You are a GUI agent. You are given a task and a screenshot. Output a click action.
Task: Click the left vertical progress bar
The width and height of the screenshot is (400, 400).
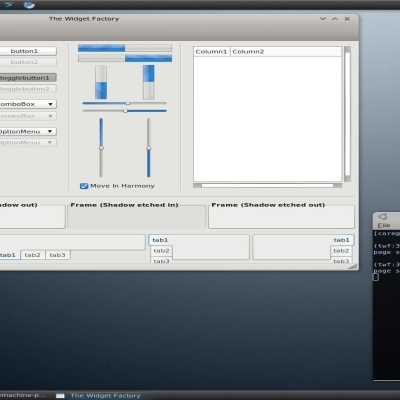pyautogui.click(x=101, y=82)
